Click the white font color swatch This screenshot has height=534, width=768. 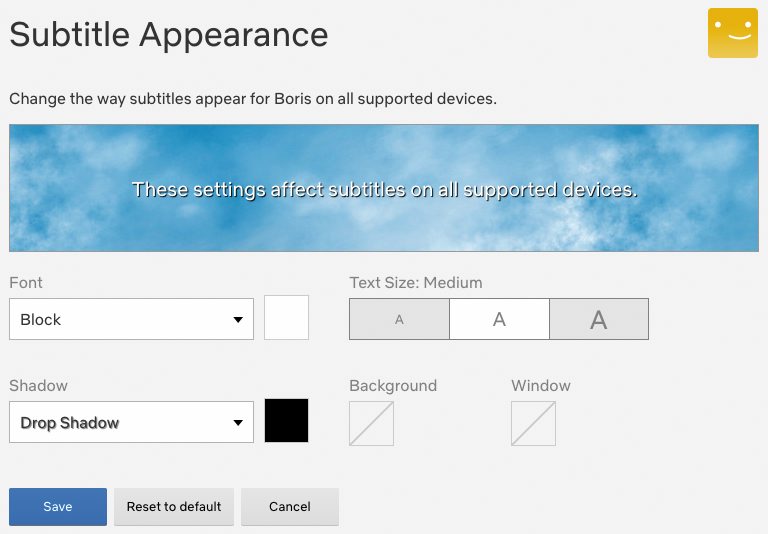click(287, 317)
